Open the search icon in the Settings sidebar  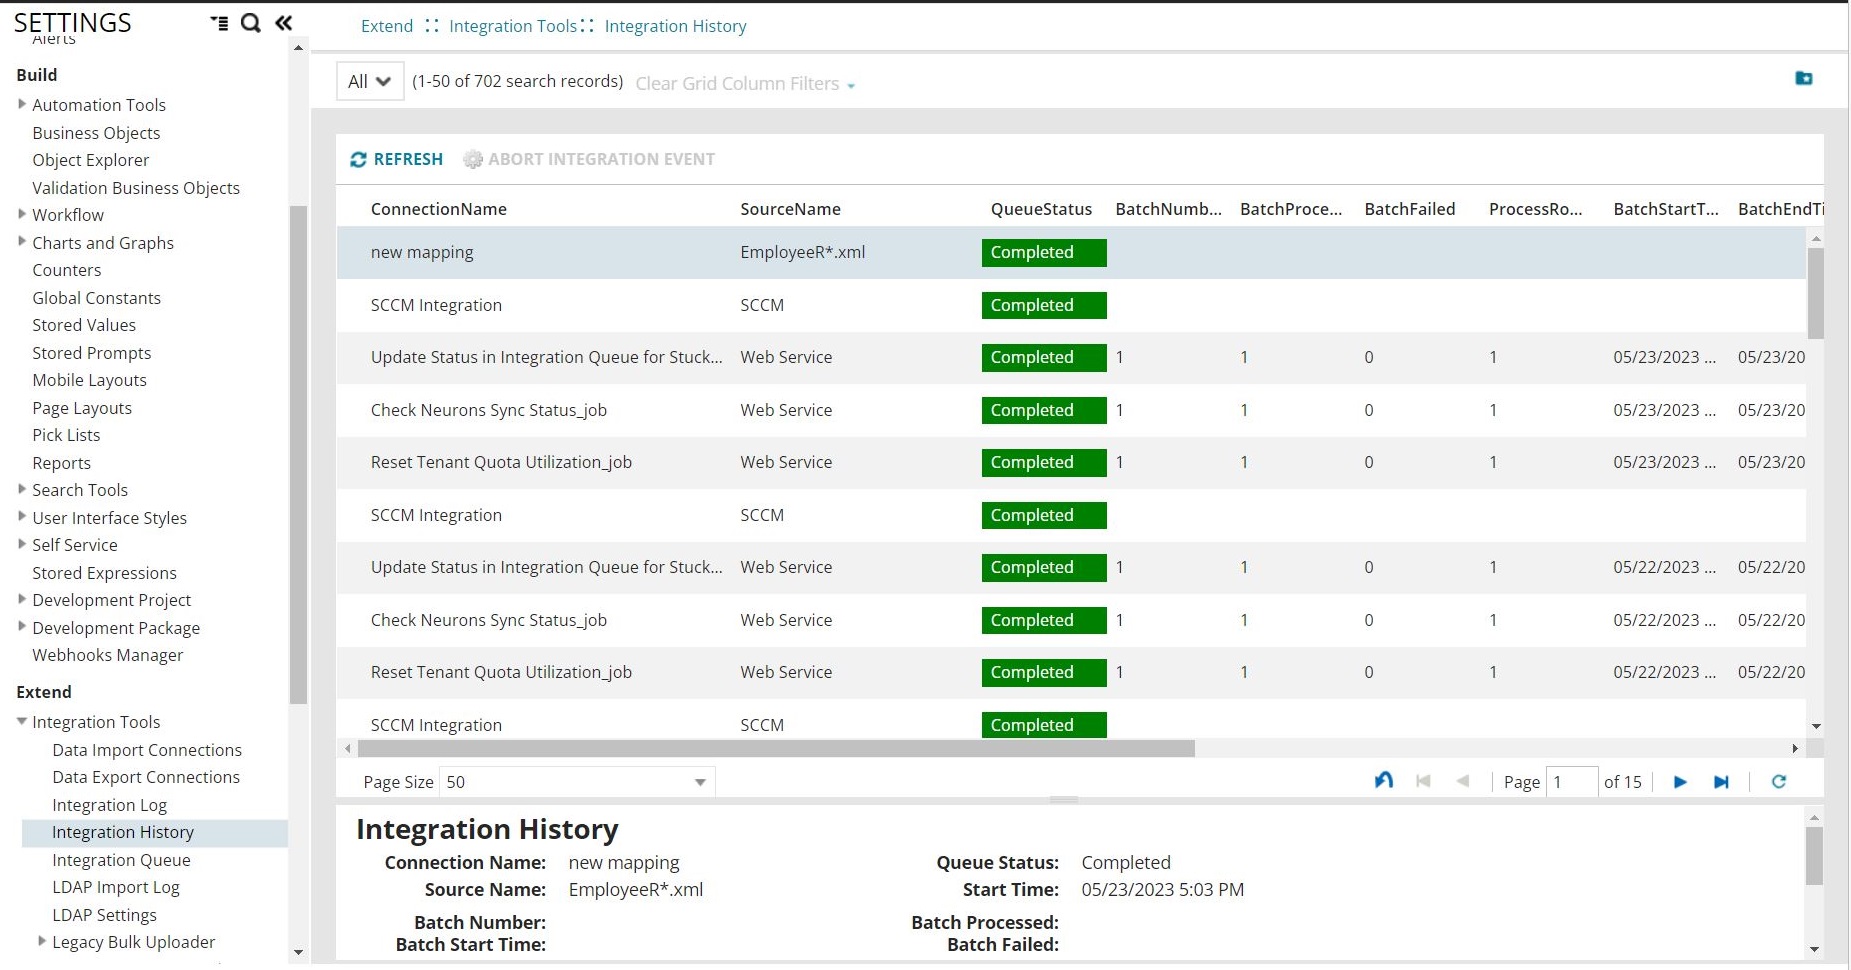249,22
